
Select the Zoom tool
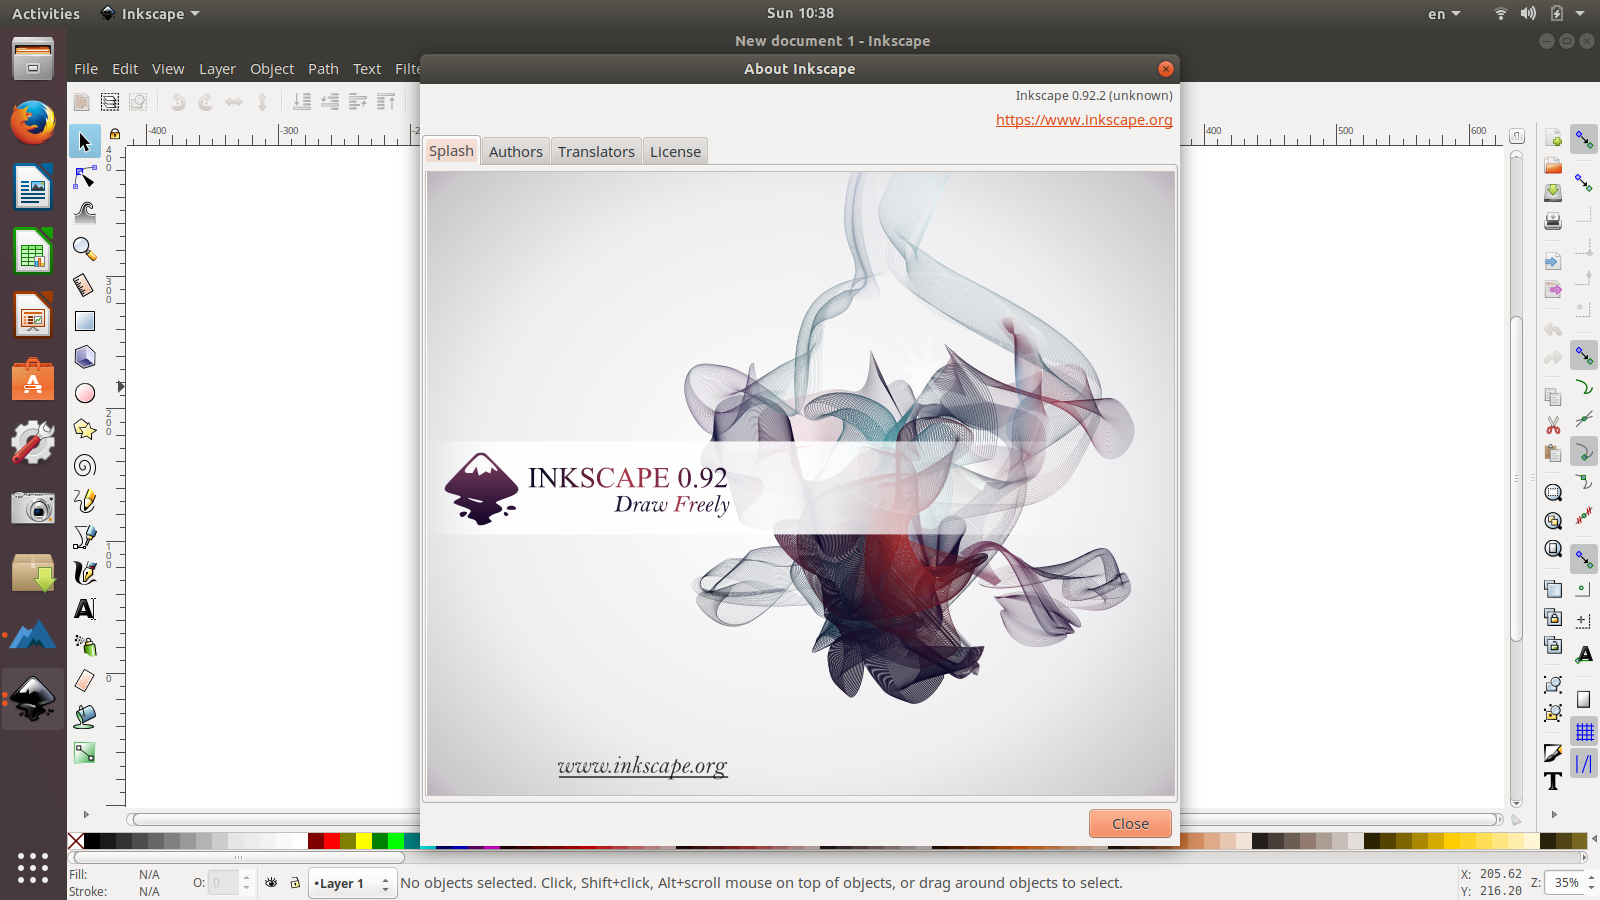pos(85,248)
